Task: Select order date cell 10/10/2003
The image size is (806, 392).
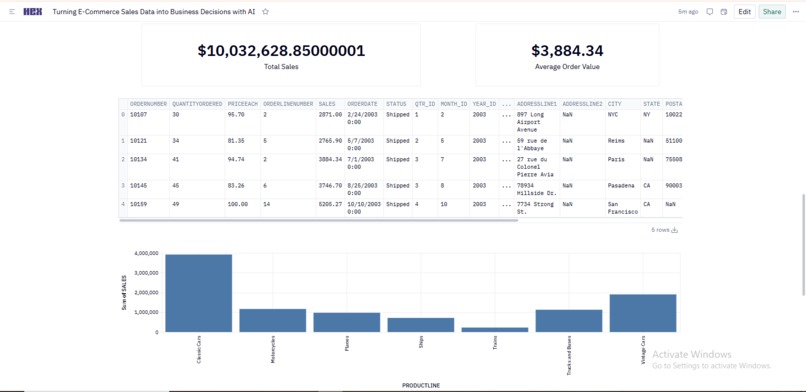Action: coord(364,208)
